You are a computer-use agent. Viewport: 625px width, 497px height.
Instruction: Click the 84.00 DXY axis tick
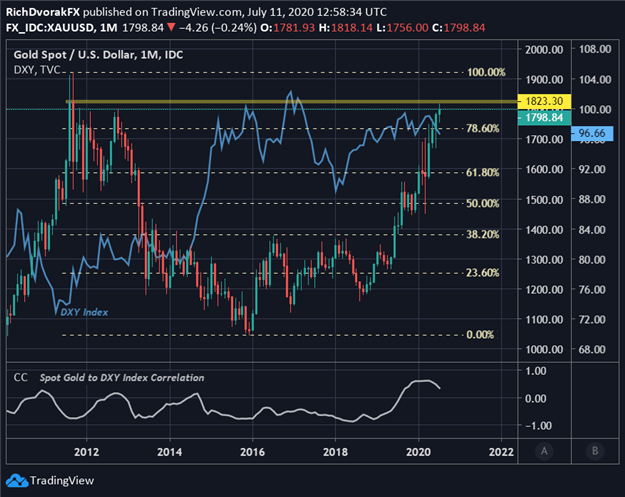coord(592,230)
